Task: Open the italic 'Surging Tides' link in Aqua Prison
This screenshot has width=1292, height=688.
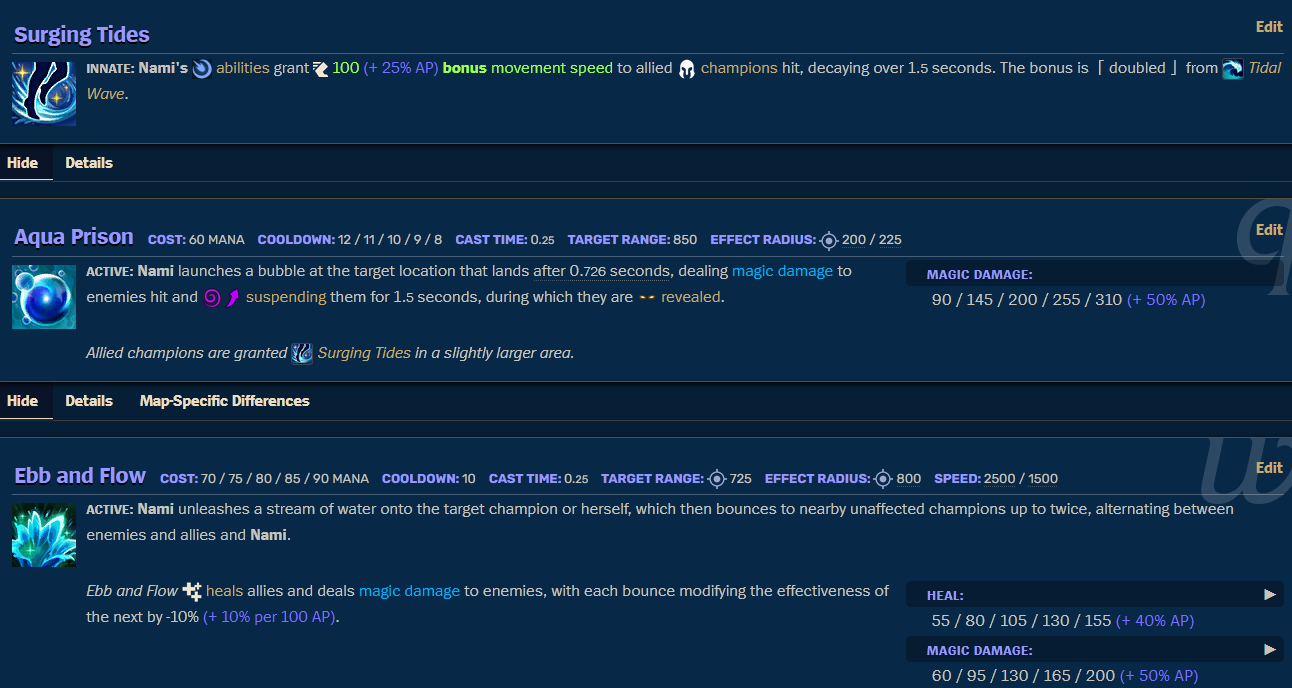Action: pos(364,353)
